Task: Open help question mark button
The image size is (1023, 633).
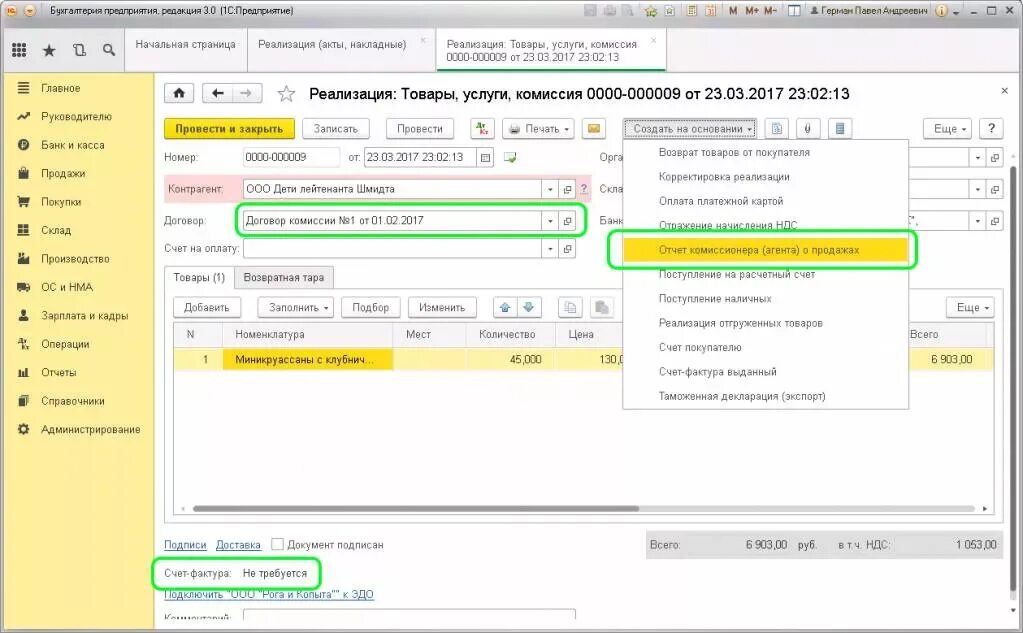Action: [x=991, y=129]
